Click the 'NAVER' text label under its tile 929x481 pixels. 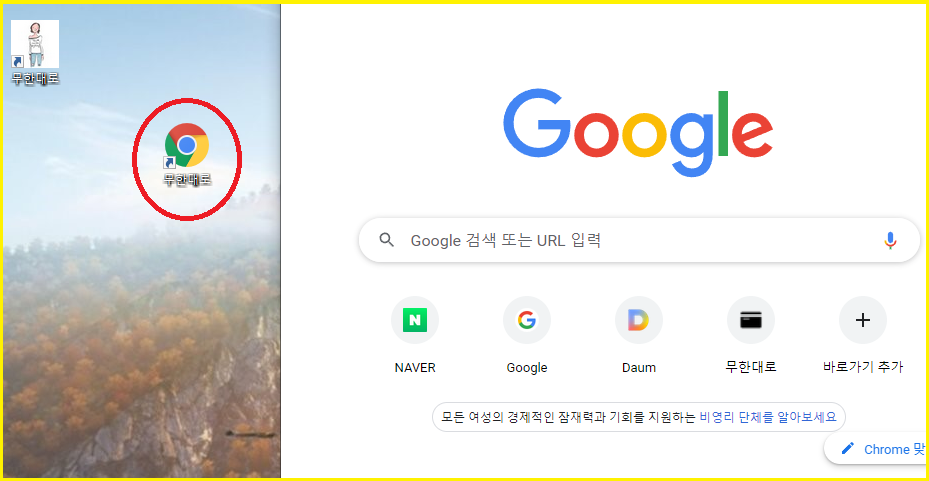(x=415, y=367)
